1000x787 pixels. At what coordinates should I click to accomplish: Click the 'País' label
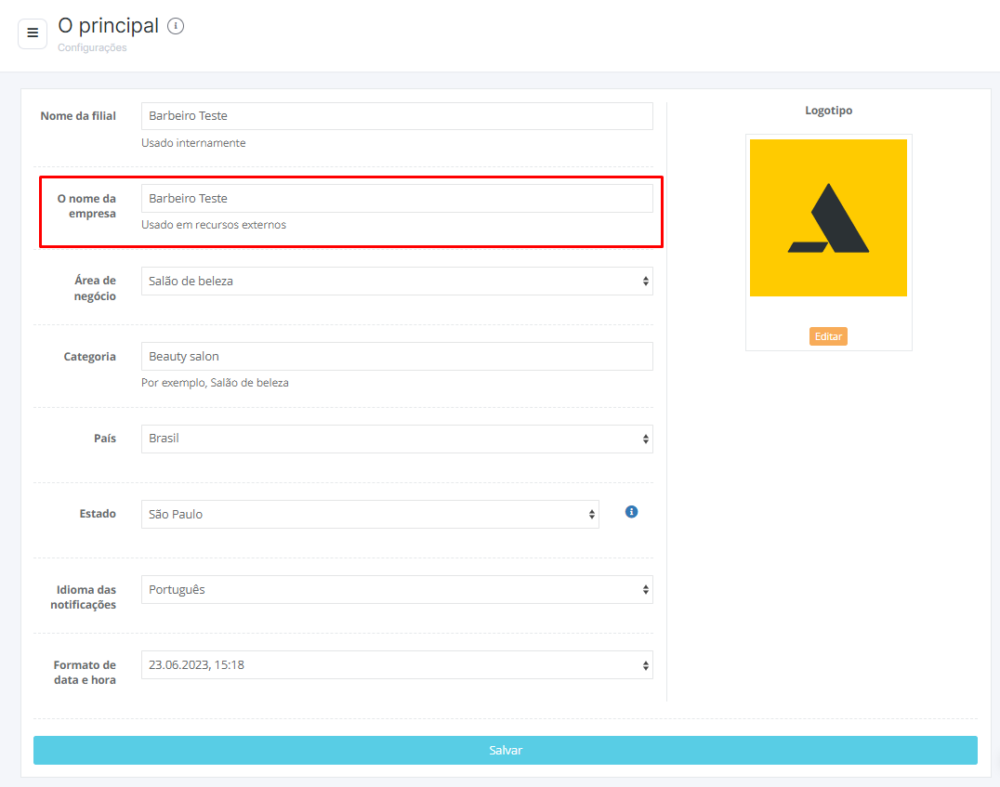(x=105, y=439)
